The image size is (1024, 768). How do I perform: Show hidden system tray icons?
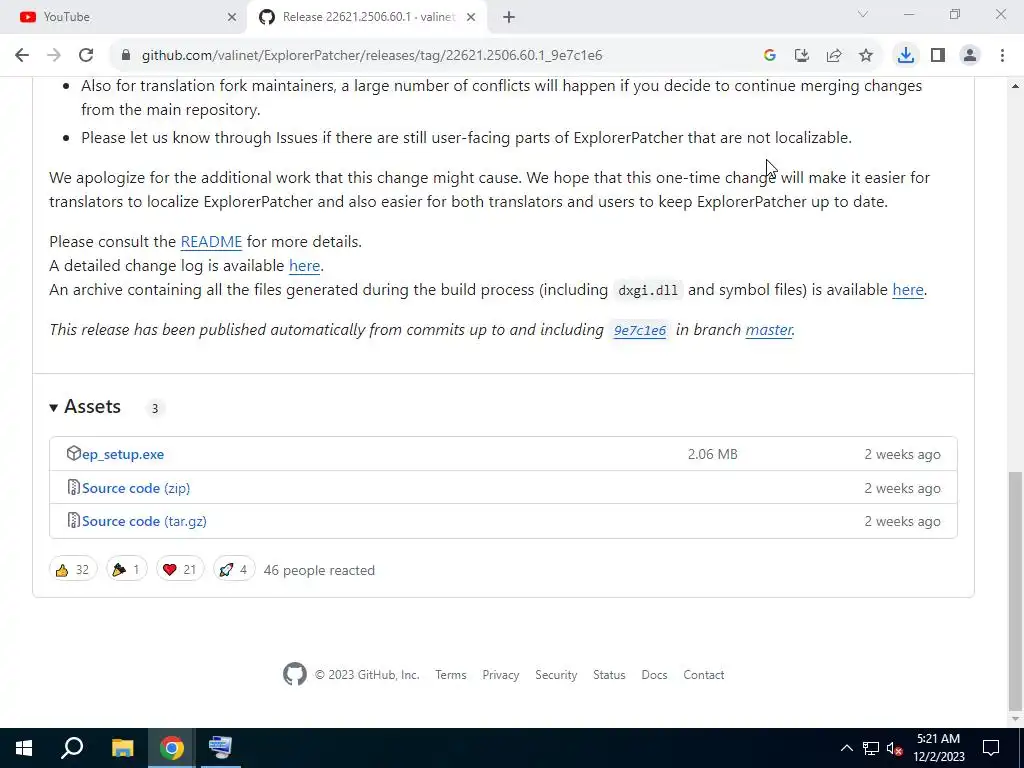click(846, 748)
